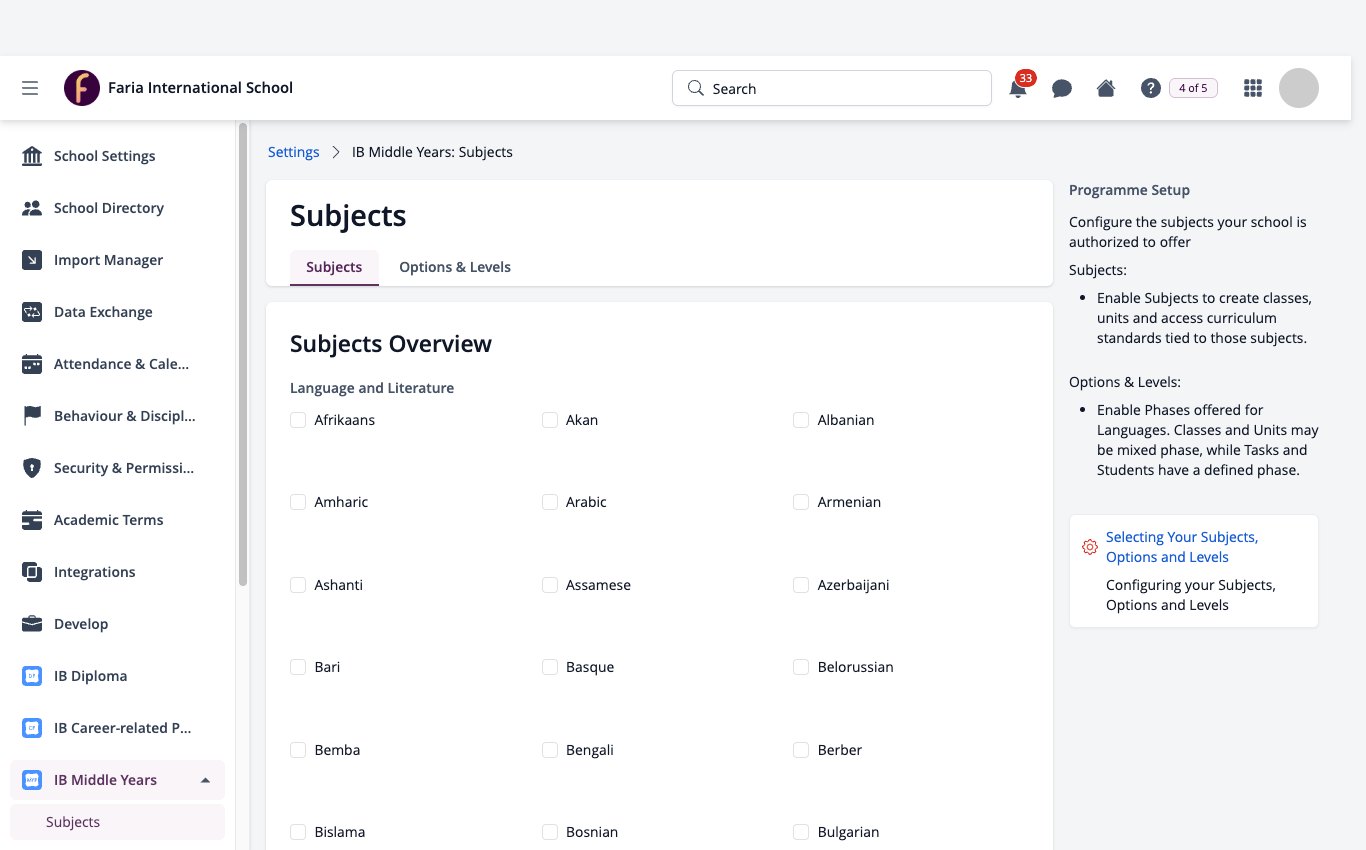Switch to Options & Levels tab

click(x=455, y=267)
